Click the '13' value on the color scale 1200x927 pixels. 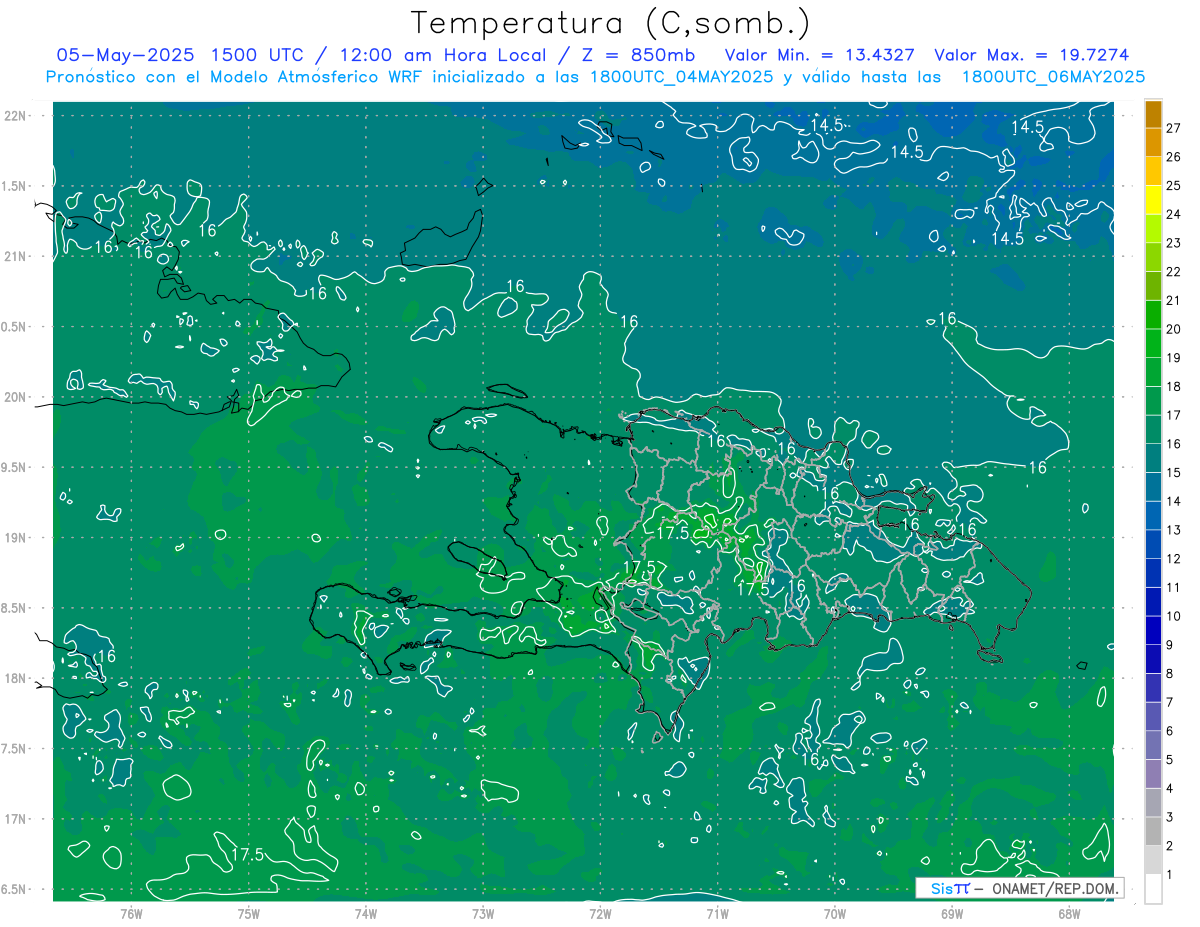(1175, 530)
